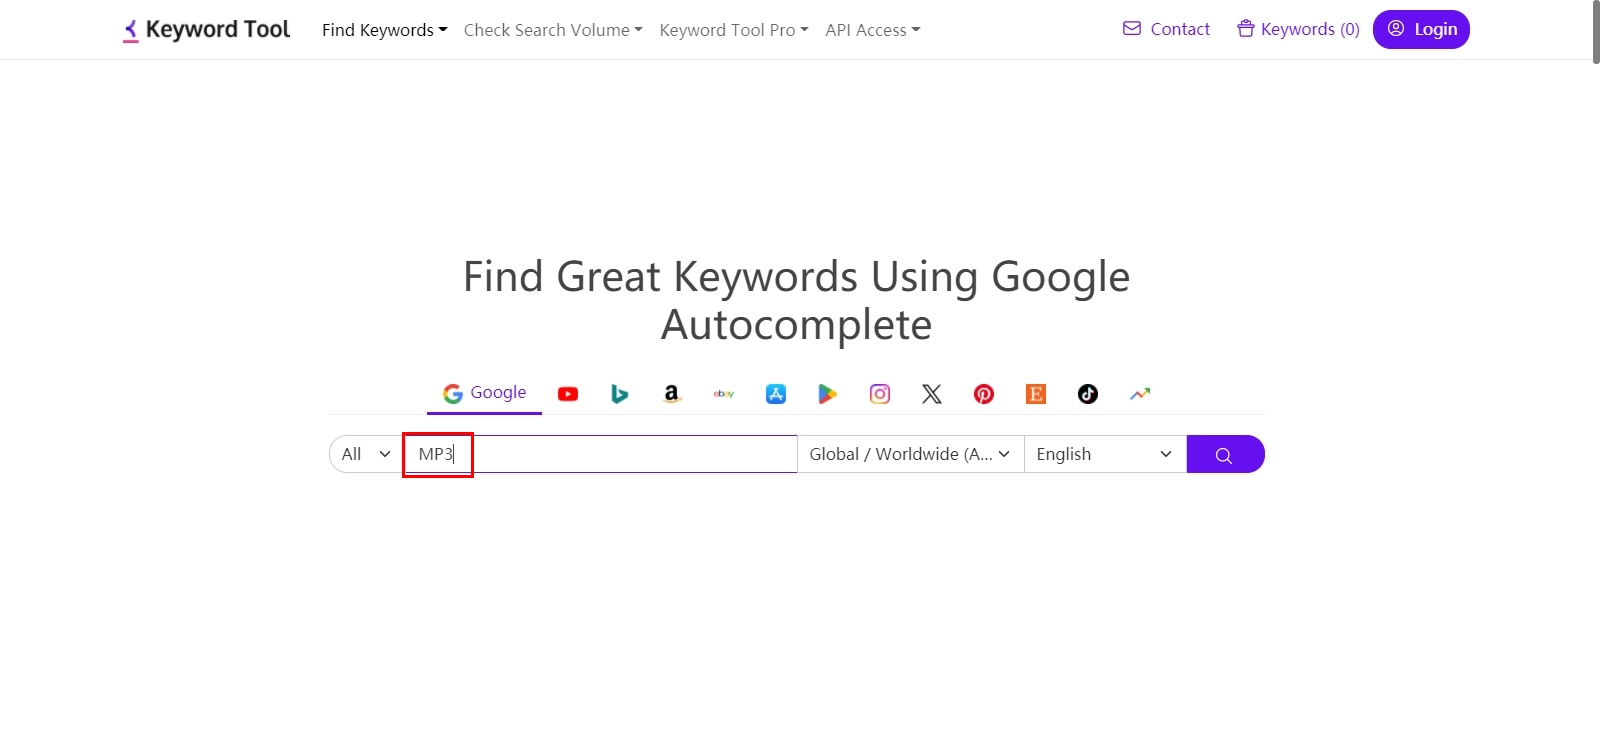This screenshot has height=735, width=1600.
Task: Open the Check Search Volume menu
Action: point(553,30)
